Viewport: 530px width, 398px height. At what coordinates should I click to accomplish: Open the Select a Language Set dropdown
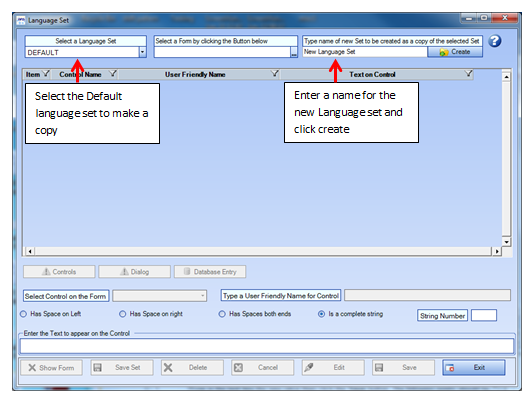click(x=142, y=52)
